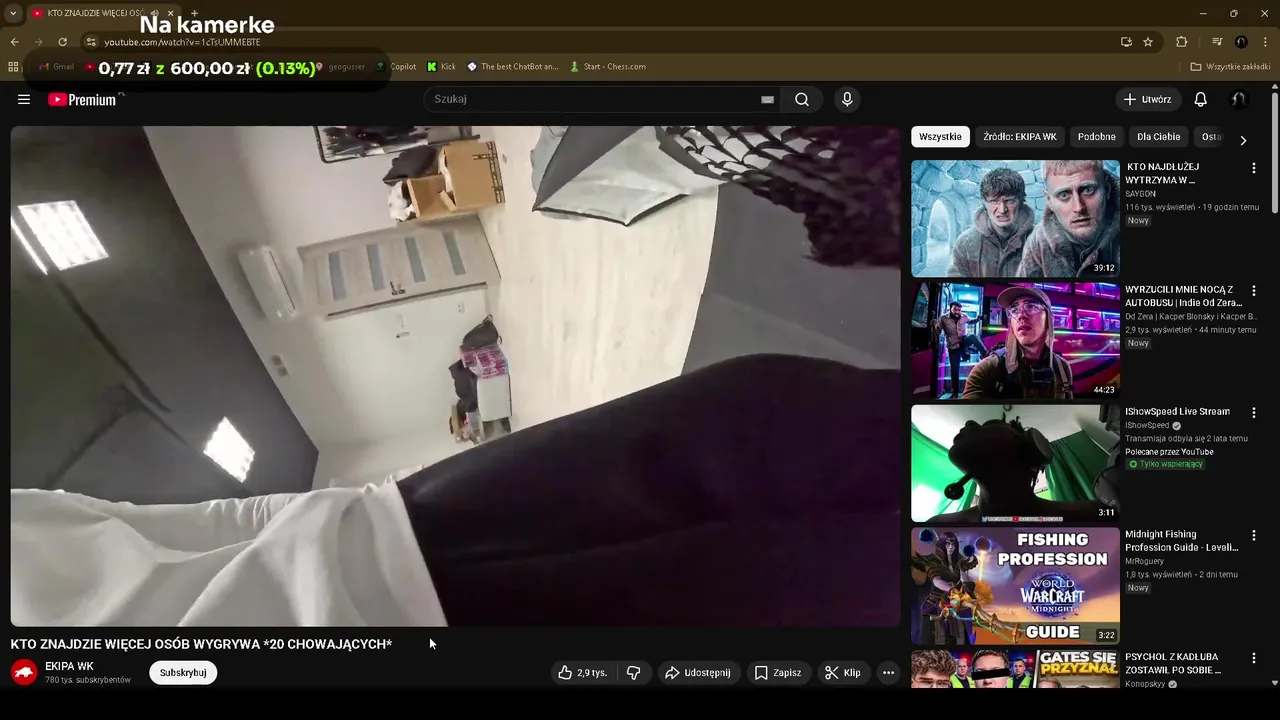Viewport: 1280px width, 720px height.
Task: Open options for the SAYGON video
Action: pyautogui.click(x=1253, y=168)
